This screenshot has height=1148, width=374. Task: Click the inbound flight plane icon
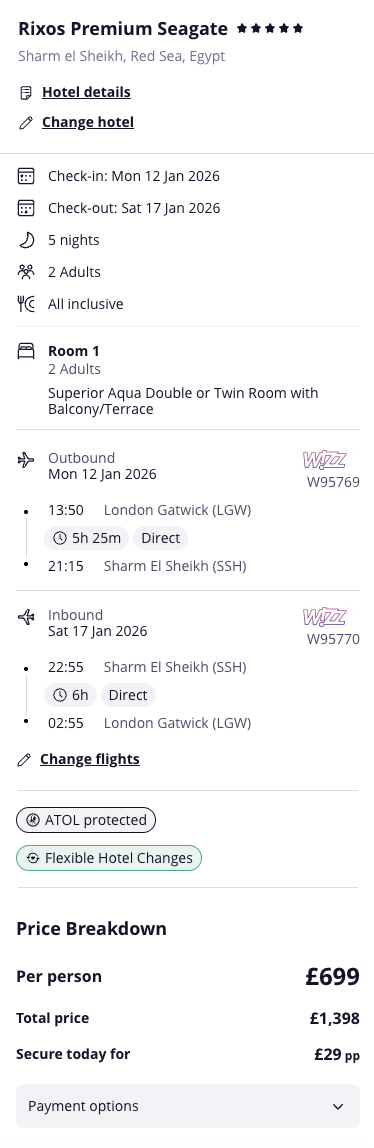tap(26, 616)
